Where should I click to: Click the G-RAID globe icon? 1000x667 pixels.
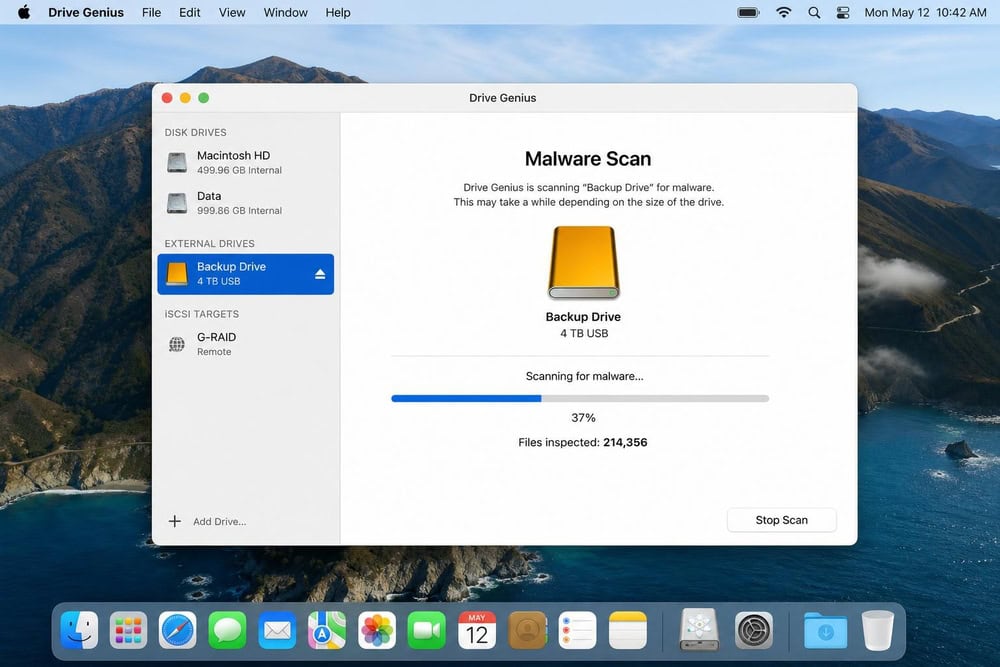pyautogui.click(x=177, y=344)
